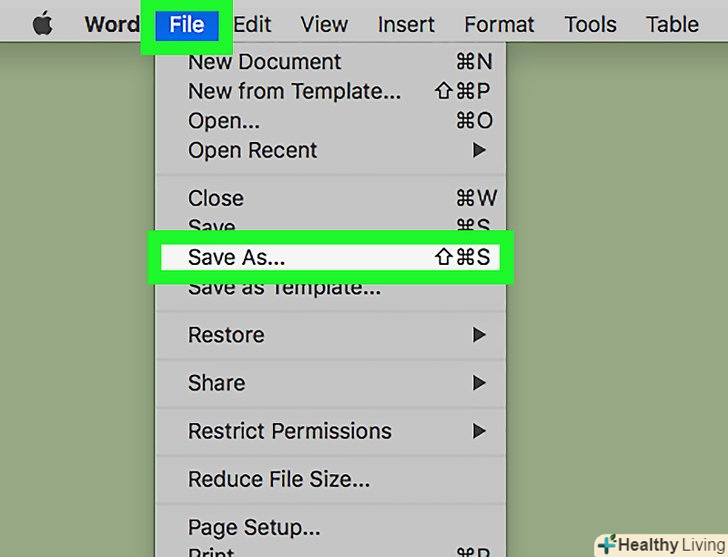The width and height of the screenshot is (728, 557).
Task: Expand the Restore submenu
Action: click(226, 335)
